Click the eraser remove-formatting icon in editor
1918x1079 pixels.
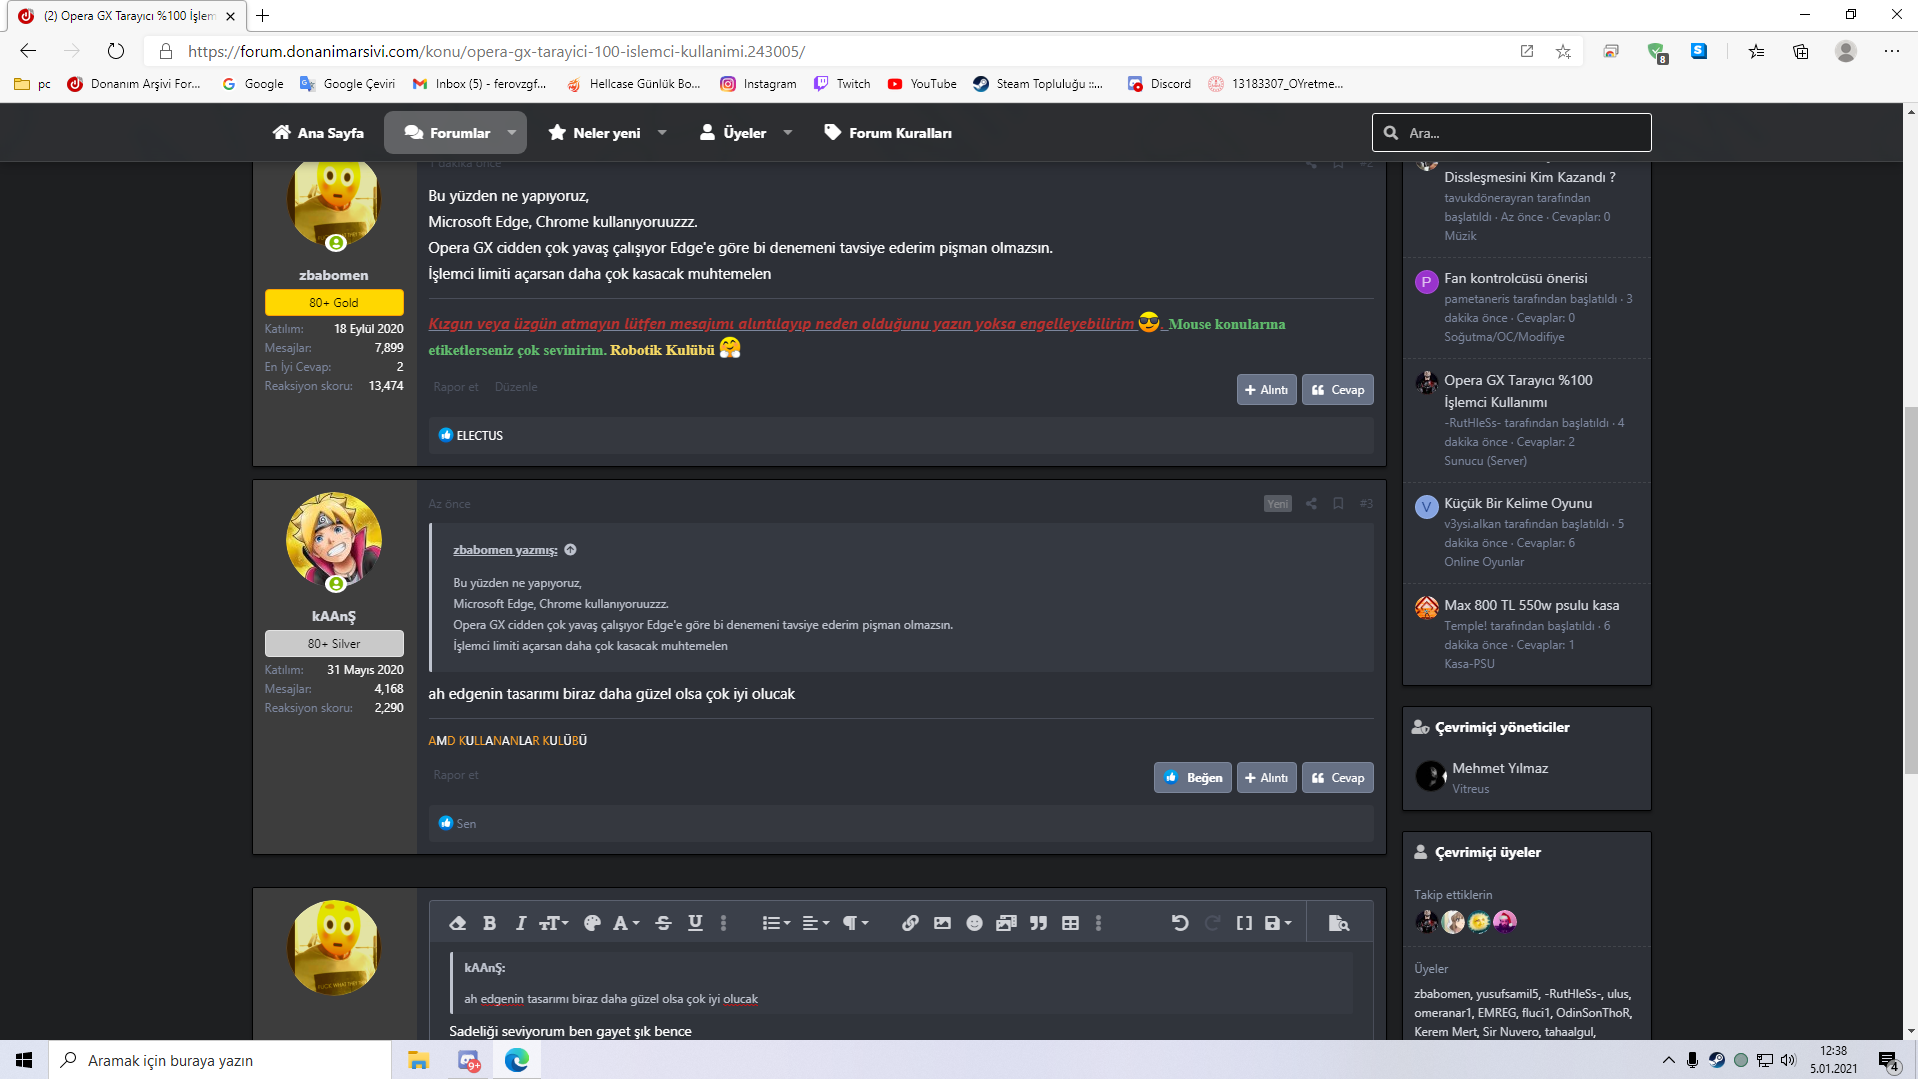tap(457, 923)
